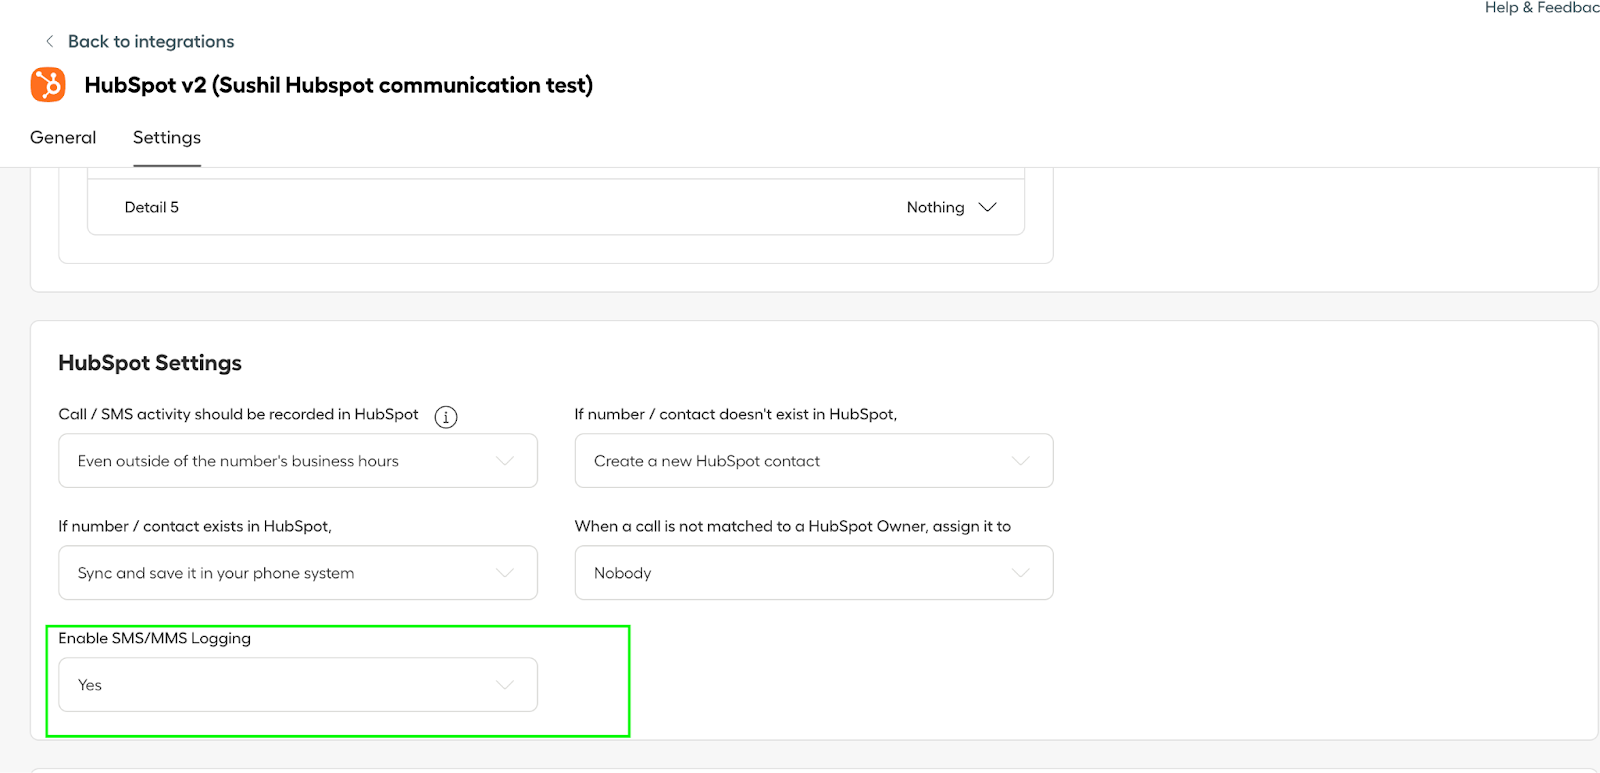The width and height of the screenshot is (1600, 773).
Task: Click the back arrow chevron icon
Action: [49, 41]
